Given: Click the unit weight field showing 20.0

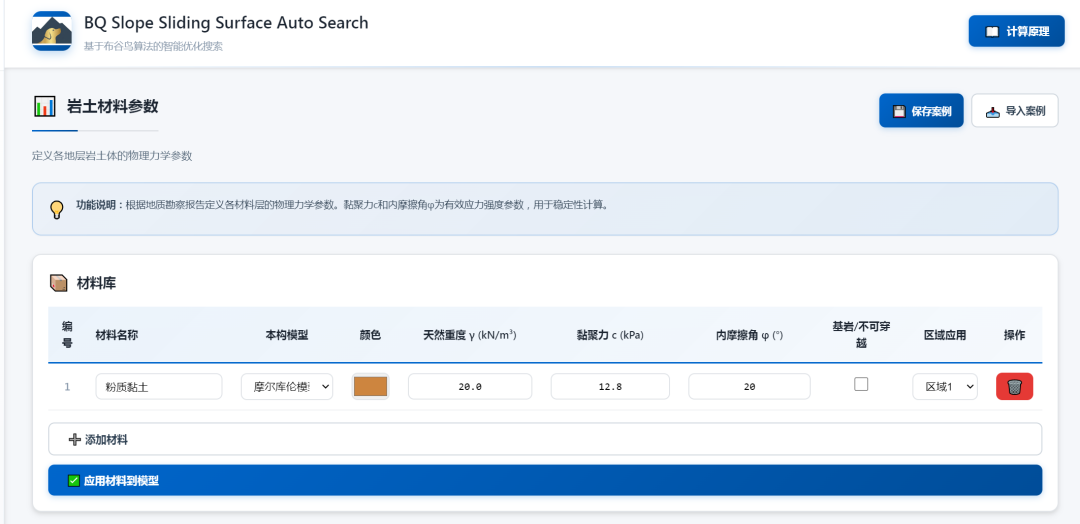Looking at the screenshot, I should 470,386.
